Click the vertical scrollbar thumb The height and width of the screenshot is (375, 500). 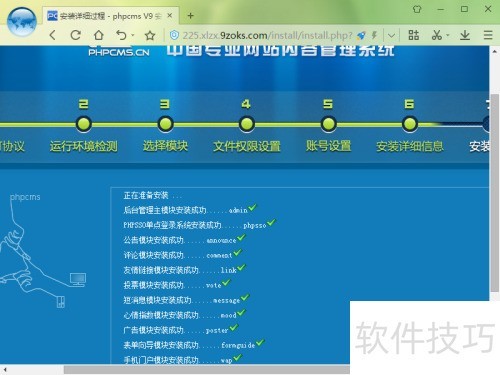(x=495, y=193)
